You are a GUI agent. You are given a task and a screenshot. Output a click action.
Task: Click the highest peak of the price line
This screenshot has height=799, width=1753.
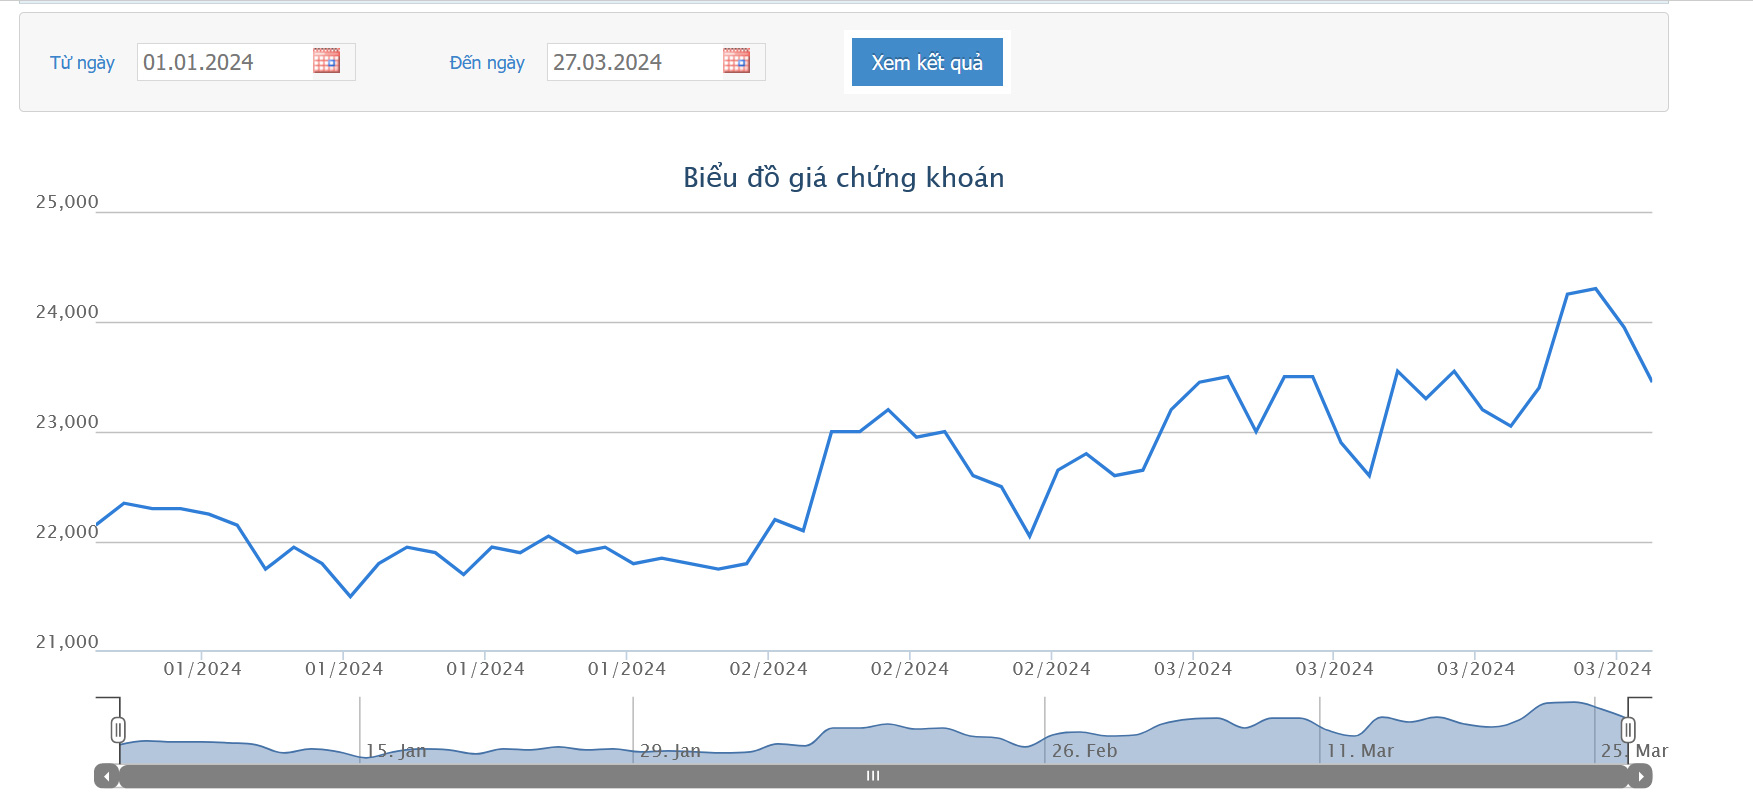[x=1595, y=289]
